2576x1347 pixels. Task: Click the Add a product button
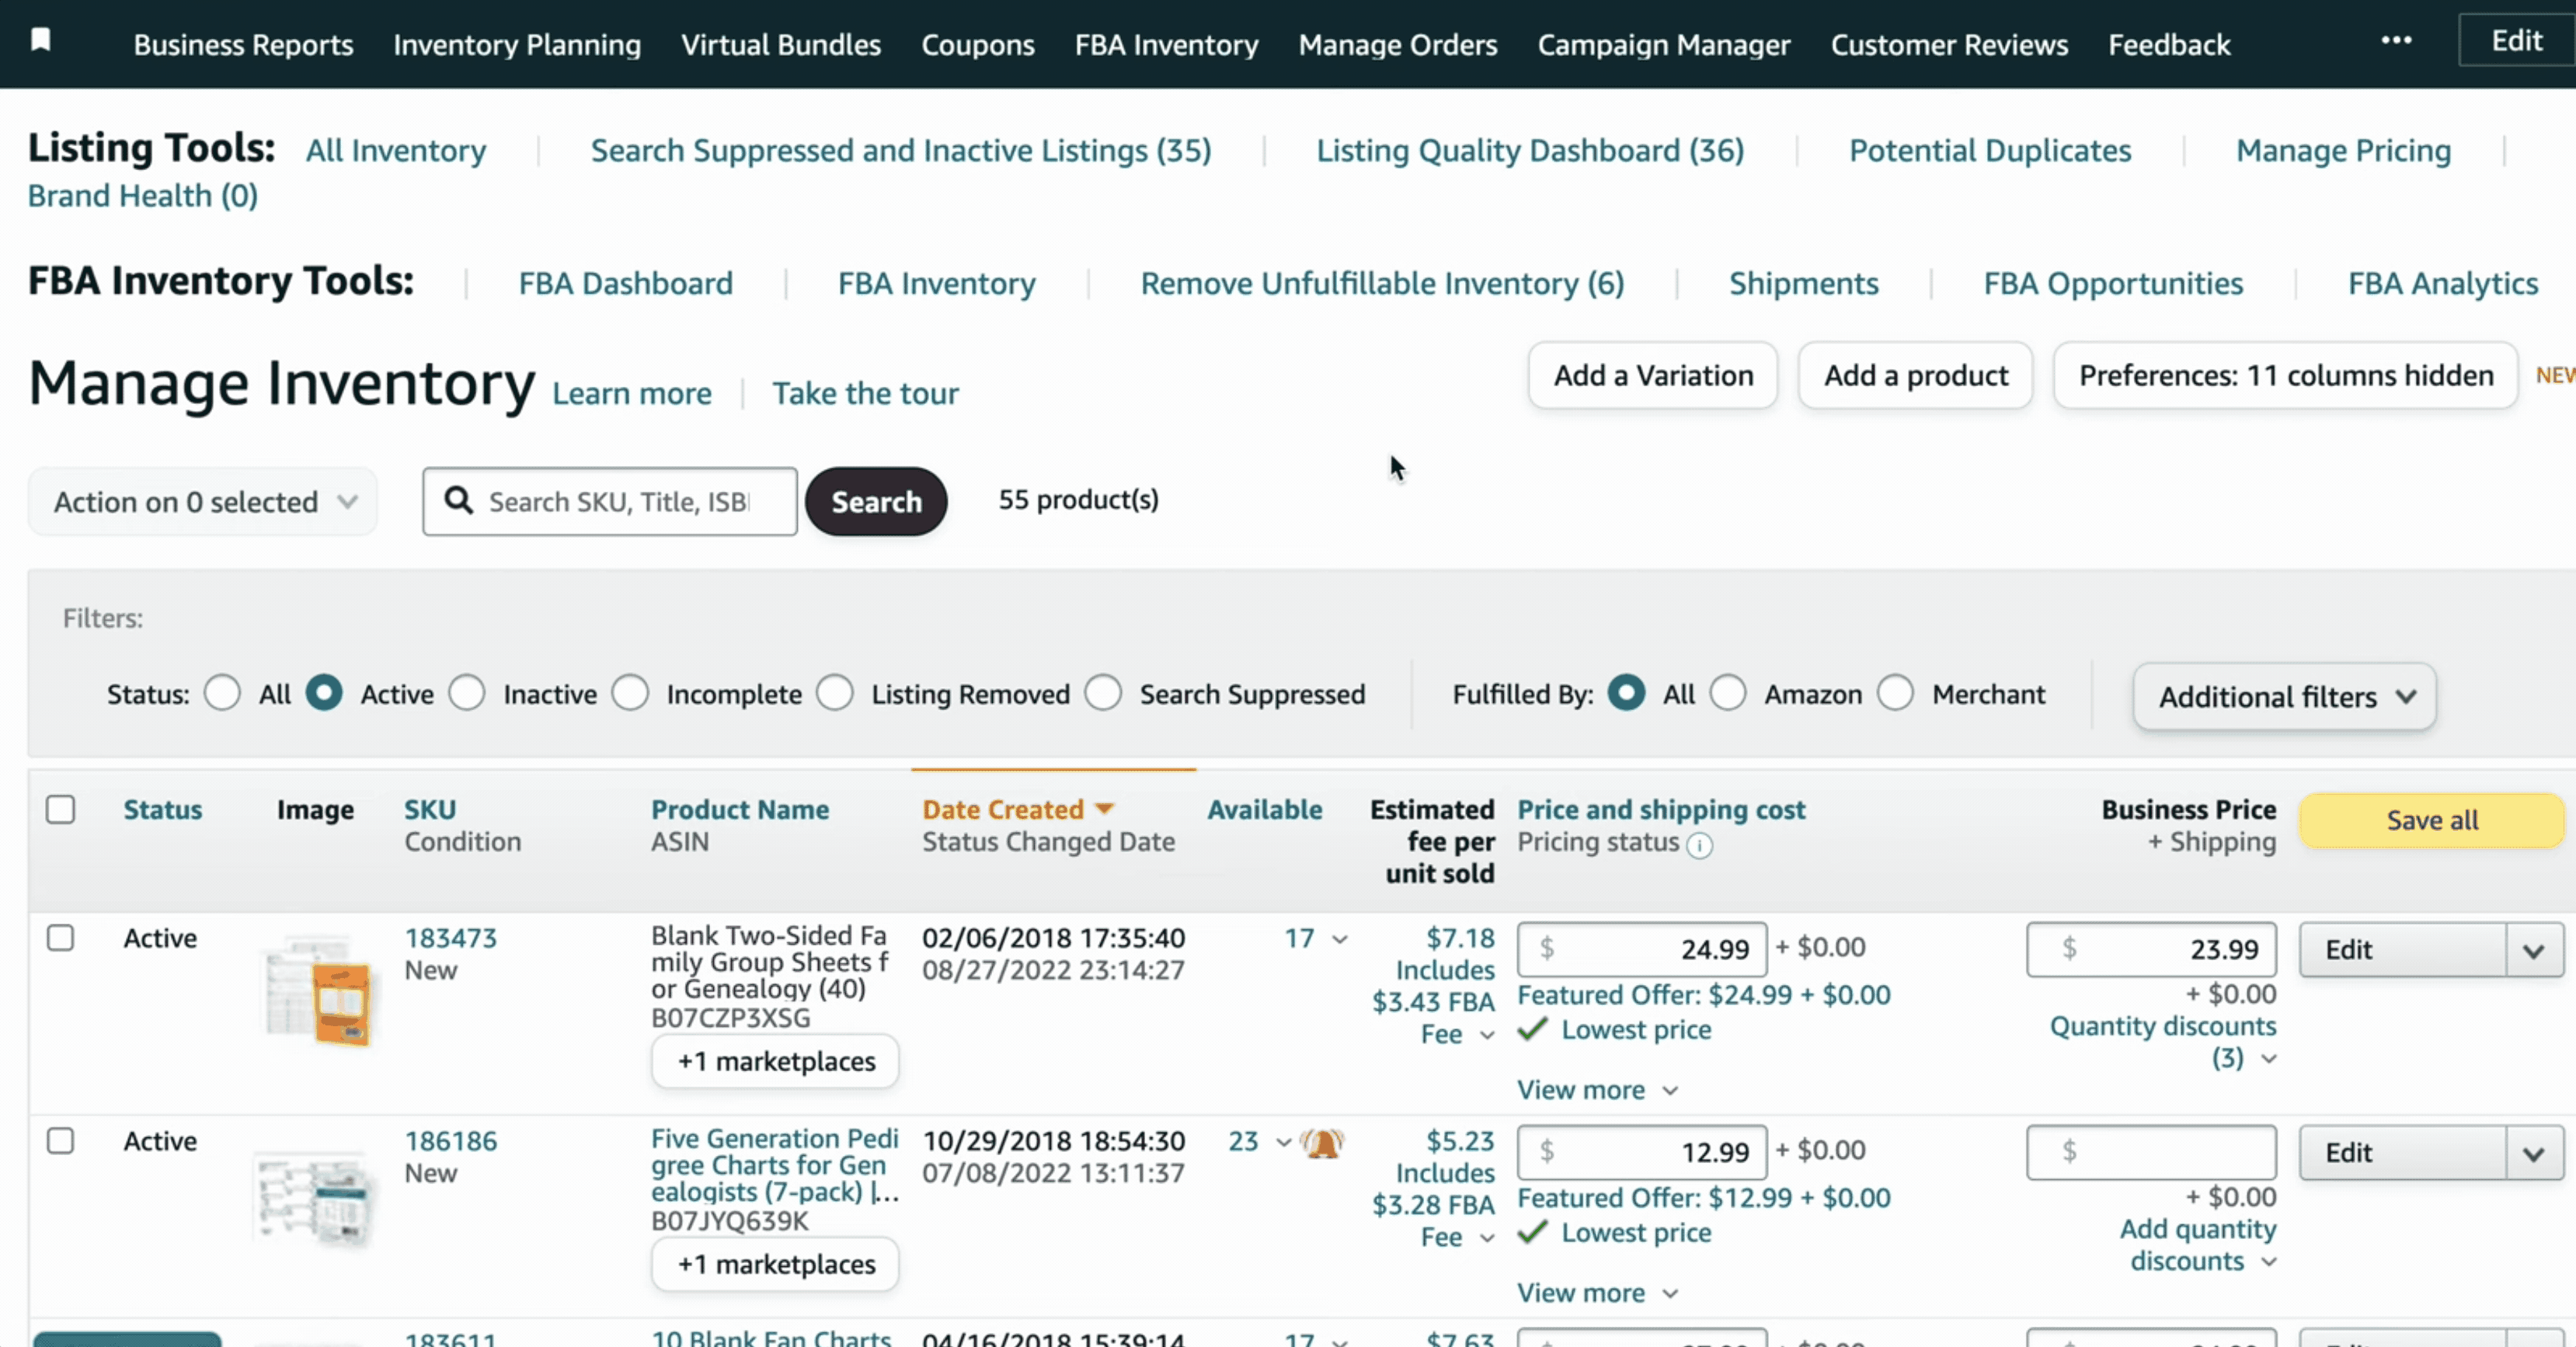pyautogui.click(x=1915, y=375)
